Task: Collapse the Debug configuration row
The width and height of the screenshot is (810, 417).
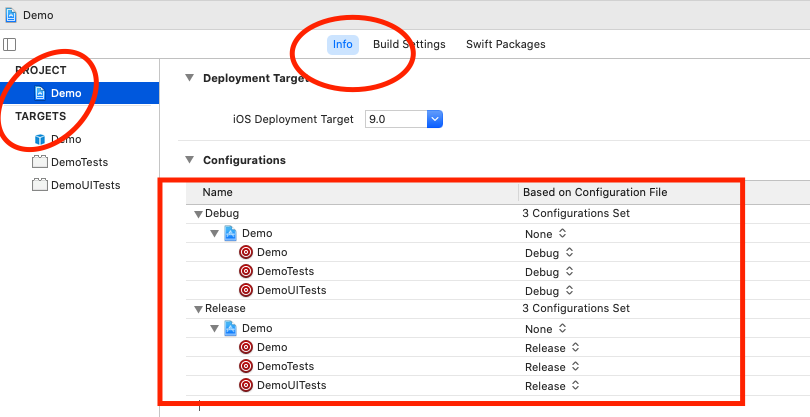Action: point(198,214)
